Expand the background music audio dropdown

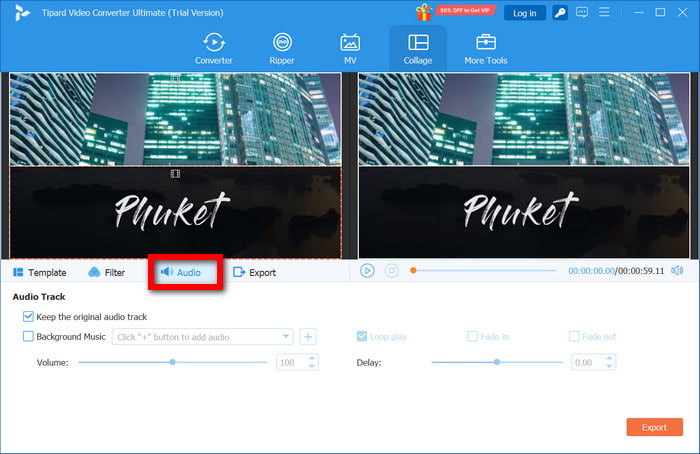click(287, 337)
